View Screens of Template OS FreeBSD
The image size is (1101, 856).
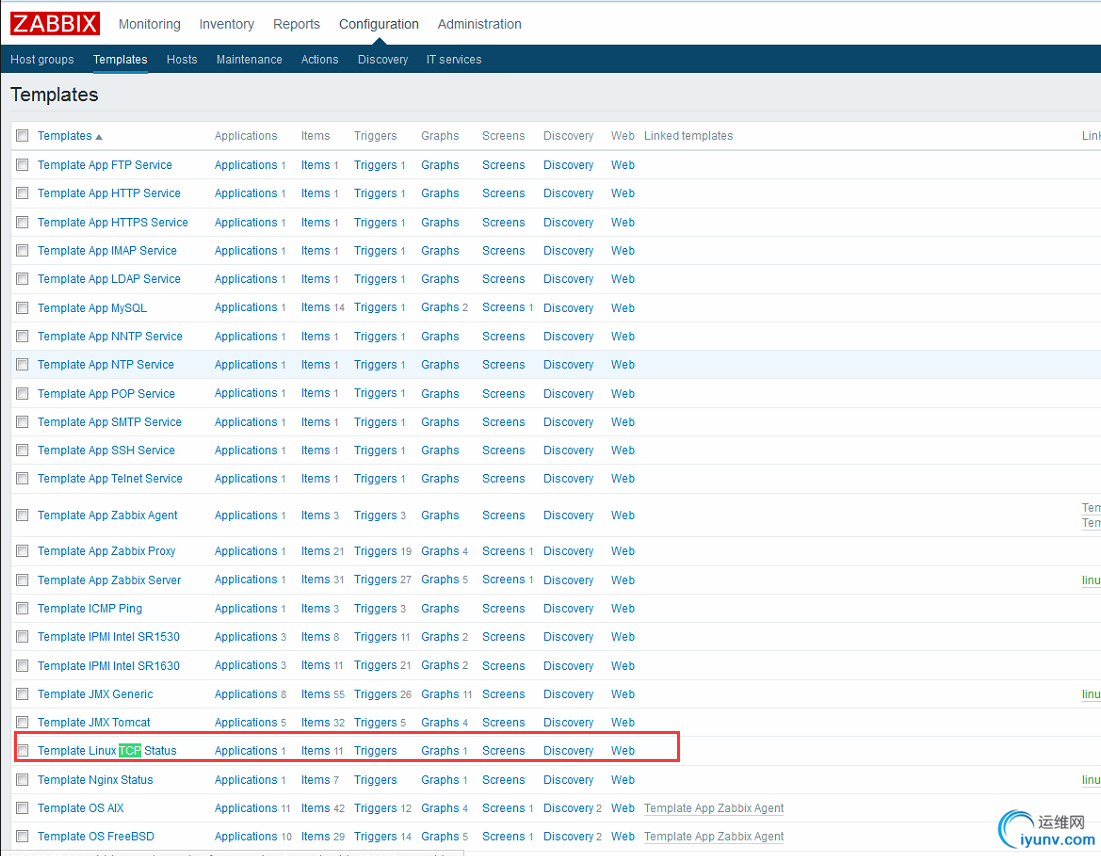pos(503,836)
